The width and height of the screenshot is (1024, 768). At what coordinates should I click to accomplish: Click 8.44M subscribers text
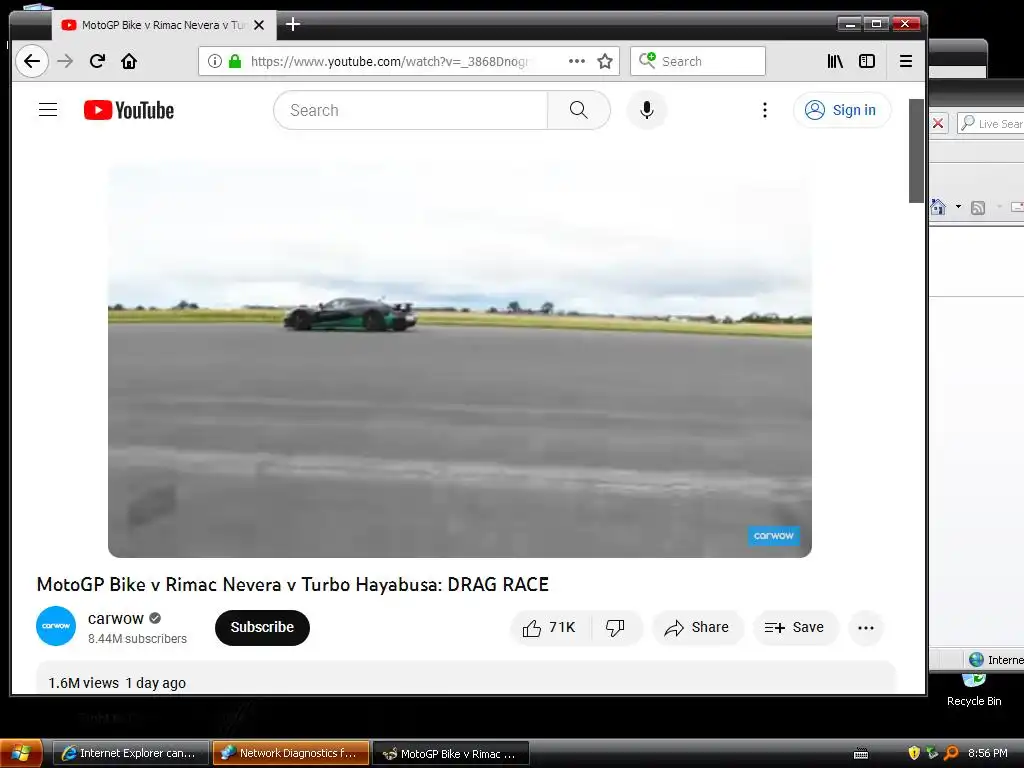(x=137, y=639)
